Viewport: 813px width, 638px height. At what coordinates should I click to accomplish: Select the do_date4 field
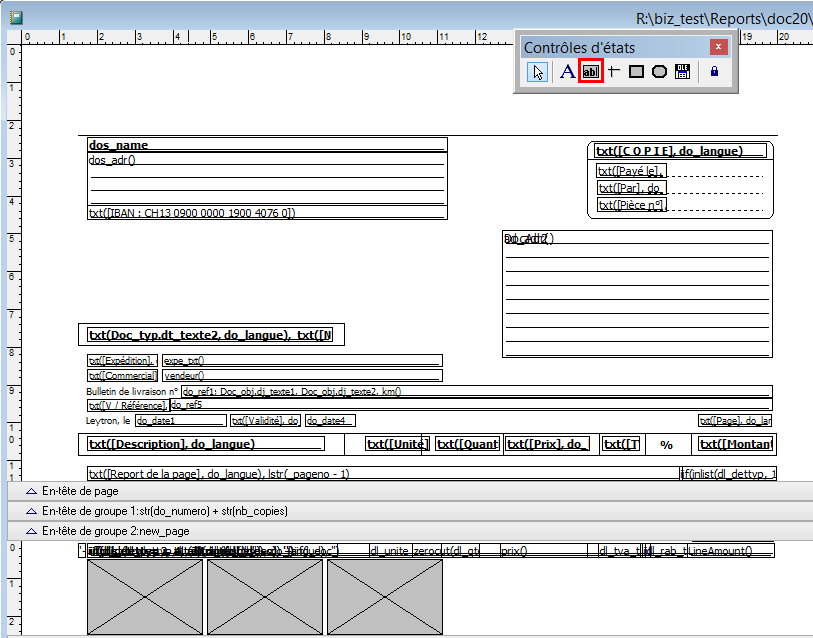[x=330, y=421]
